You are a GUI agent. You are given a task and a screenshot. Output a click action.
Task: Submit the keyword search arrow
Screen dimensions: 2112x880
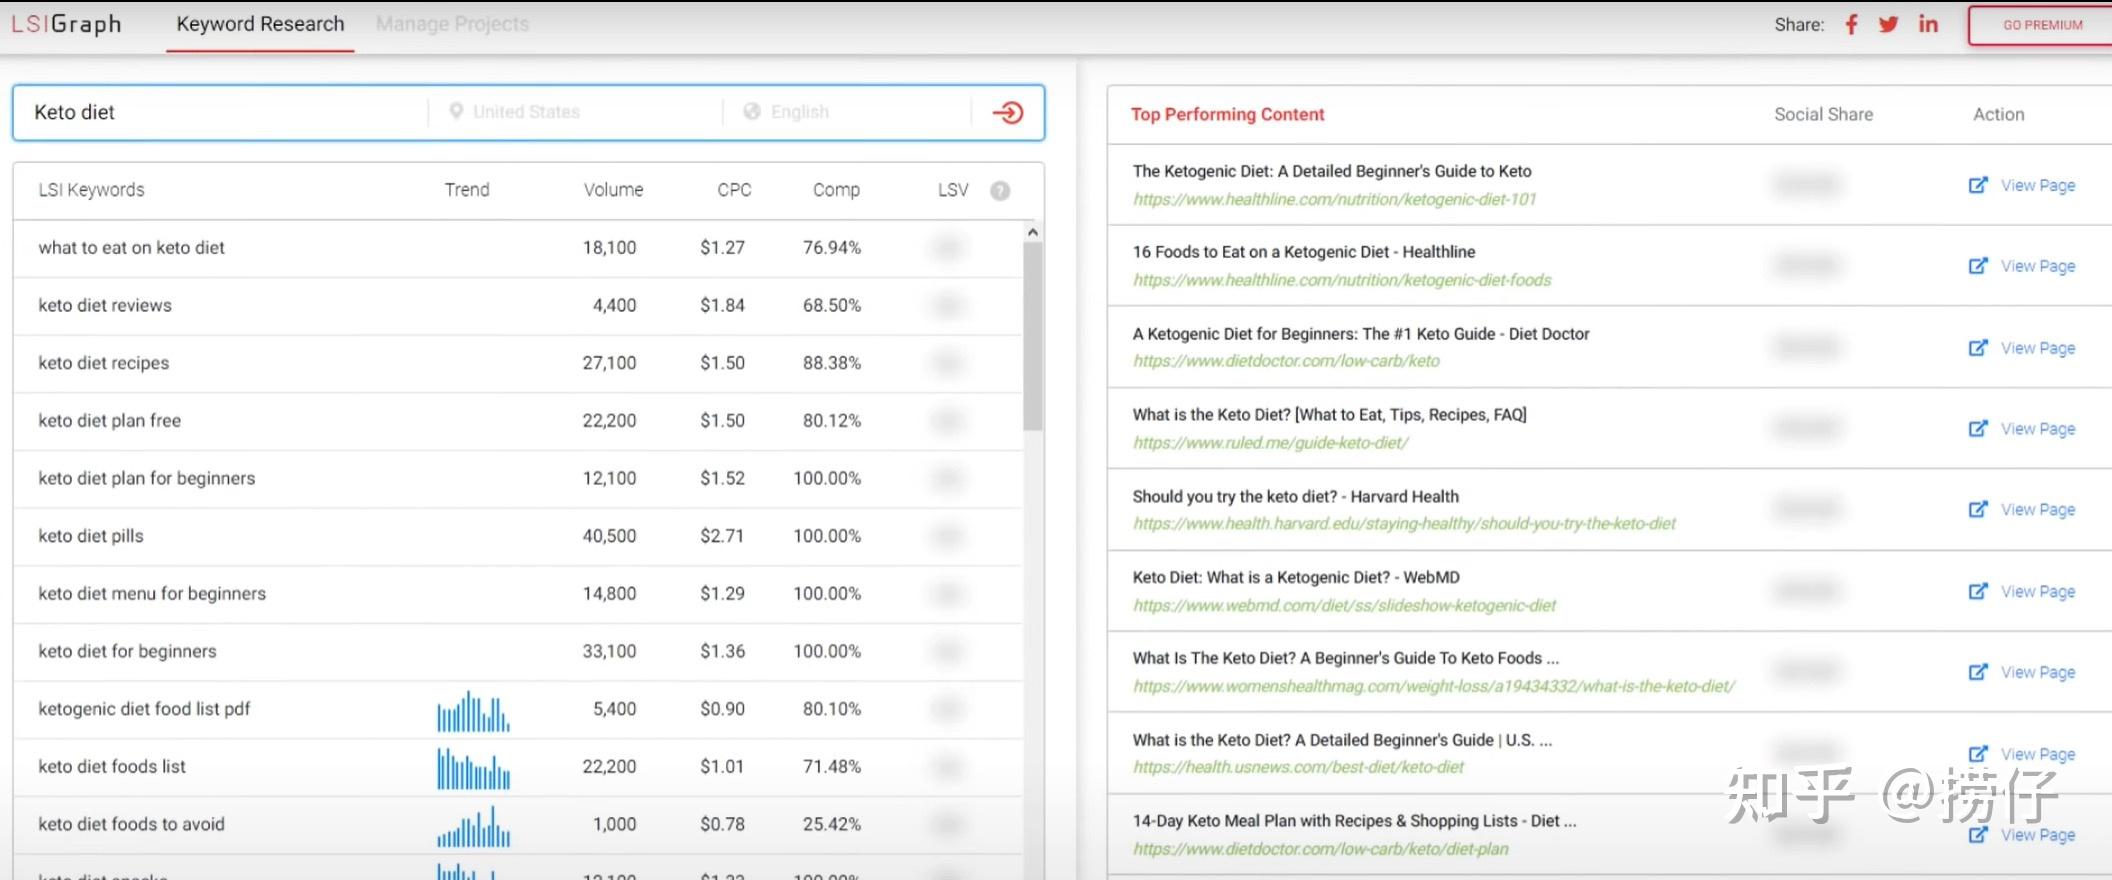tap(1007, 112)
